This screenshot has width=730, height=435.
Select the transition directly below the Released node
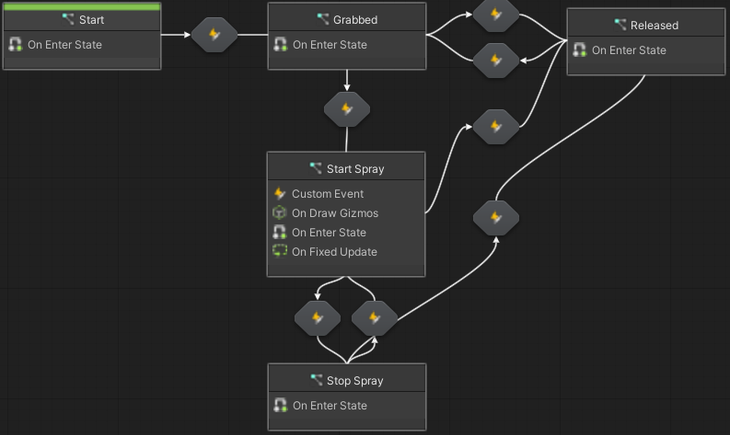pyautogui.click(x=495, y=217)
